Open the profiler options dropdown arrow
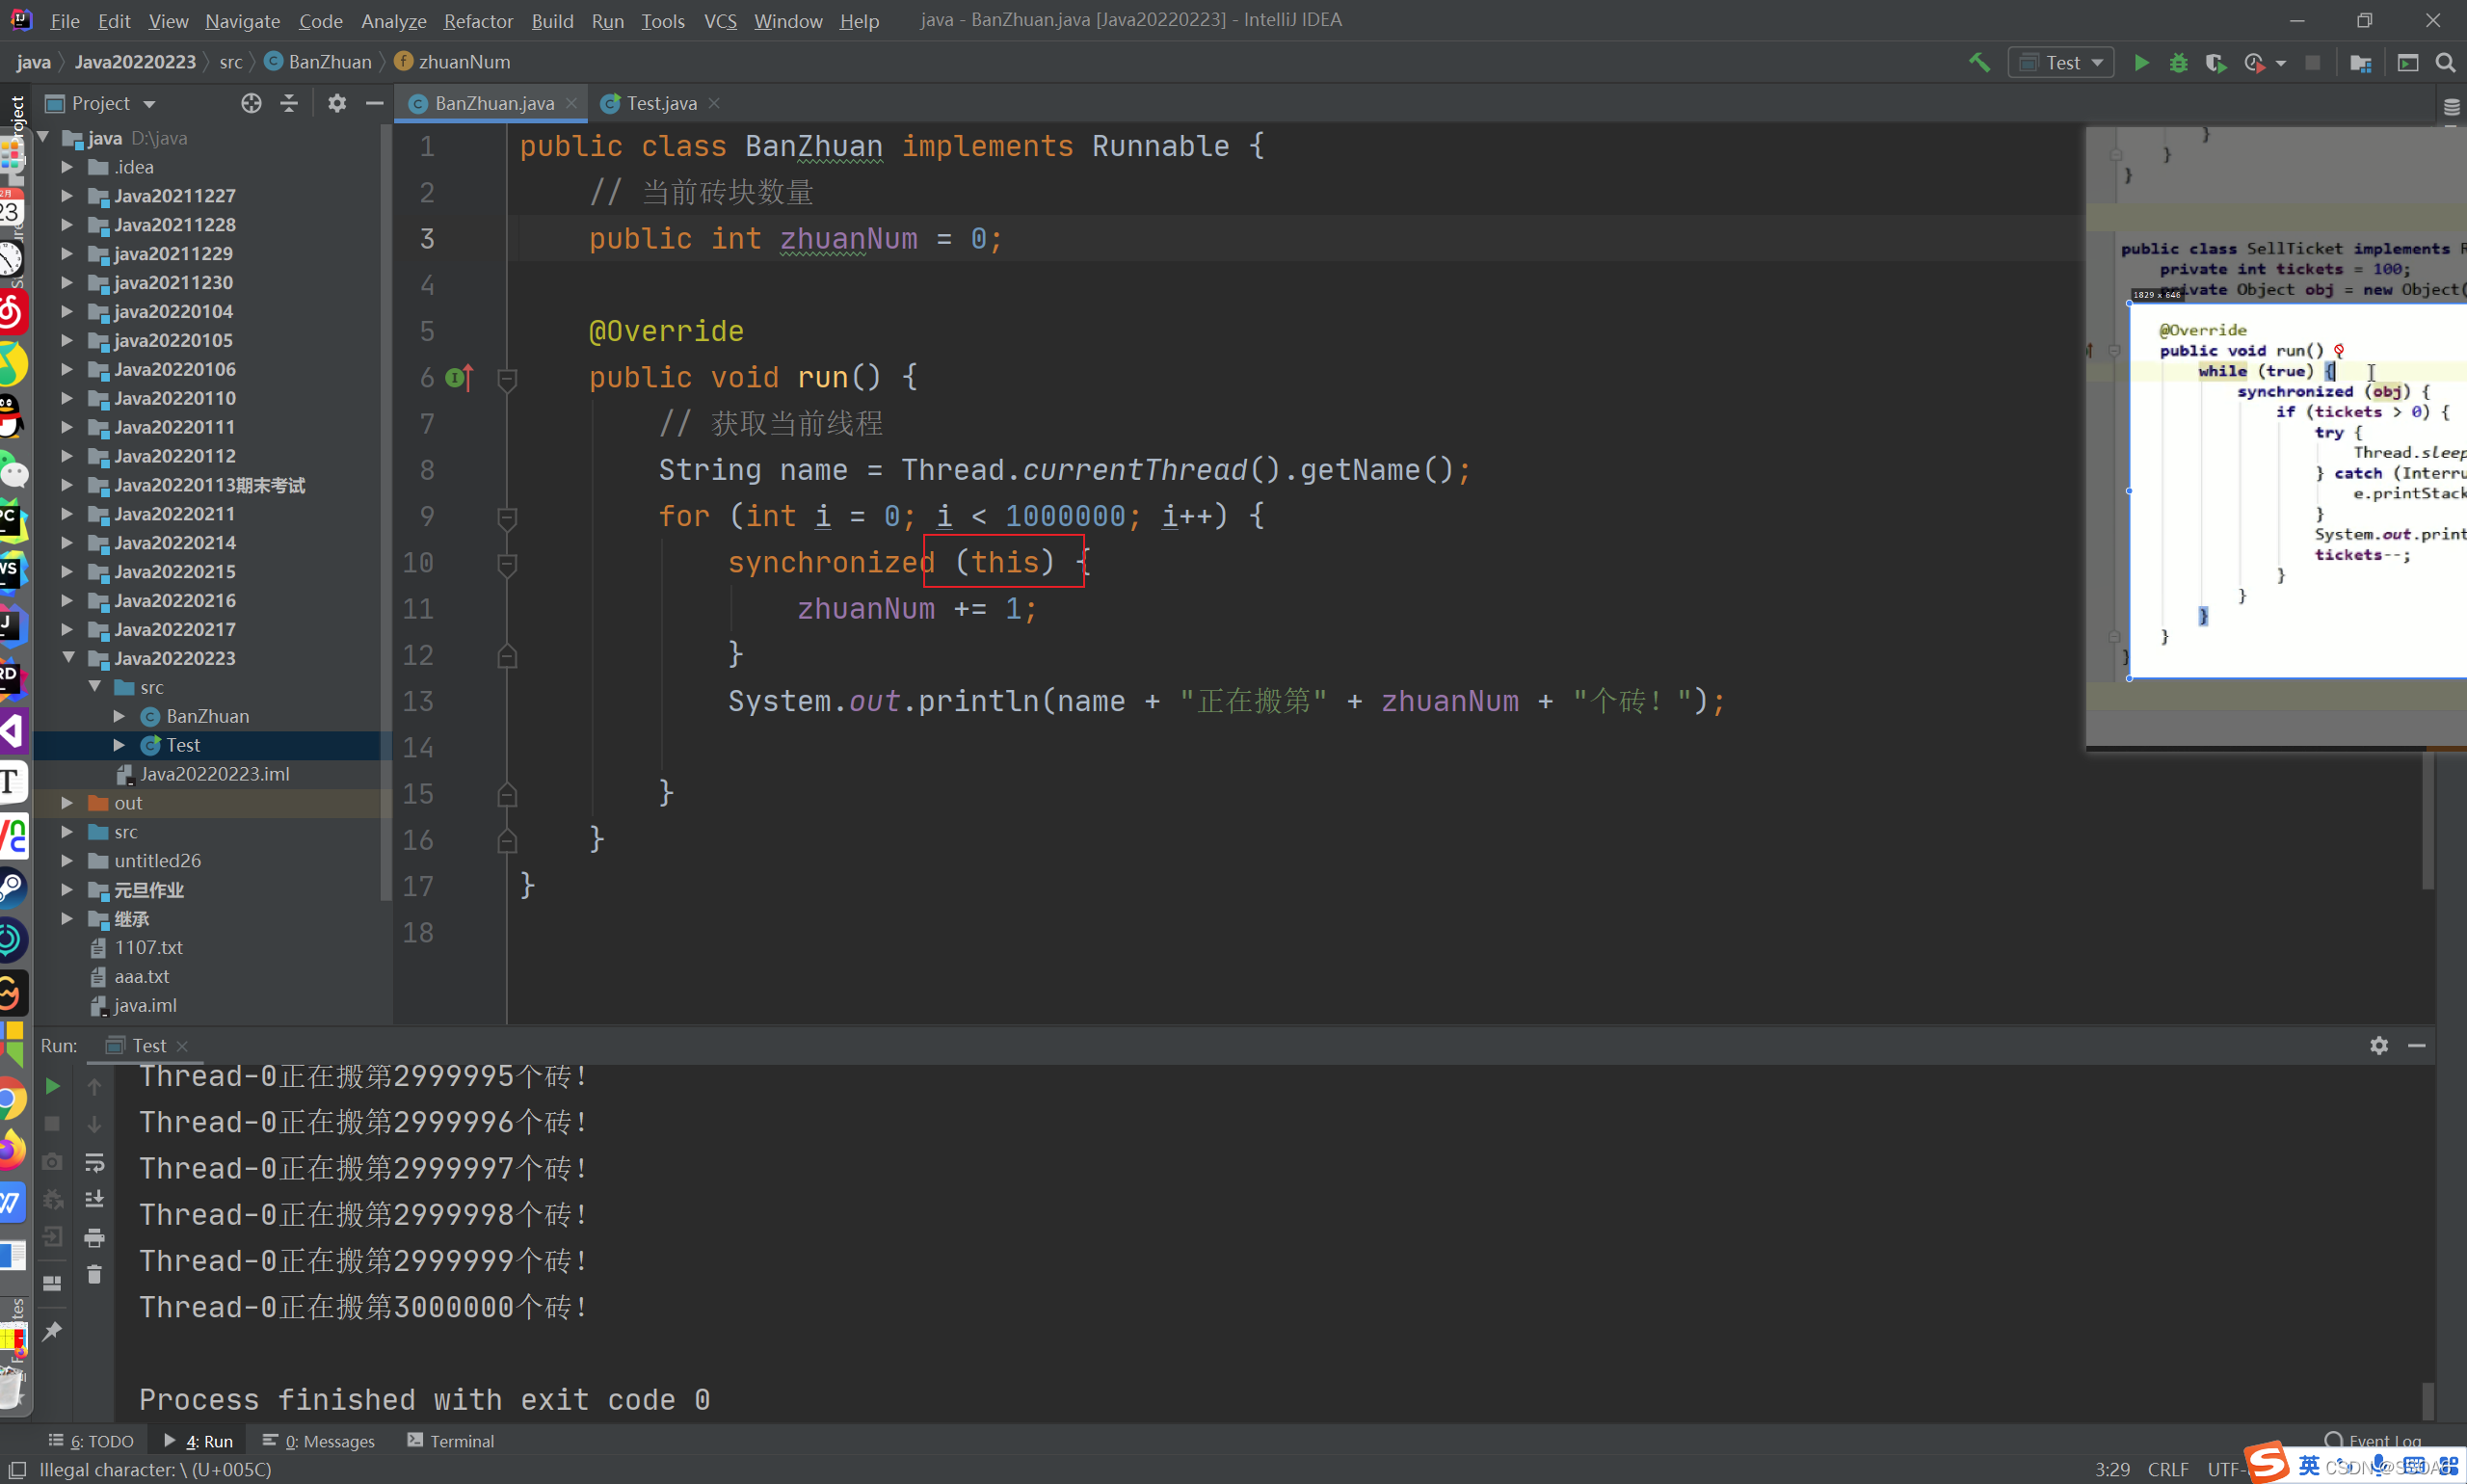 coord(2280,63)
